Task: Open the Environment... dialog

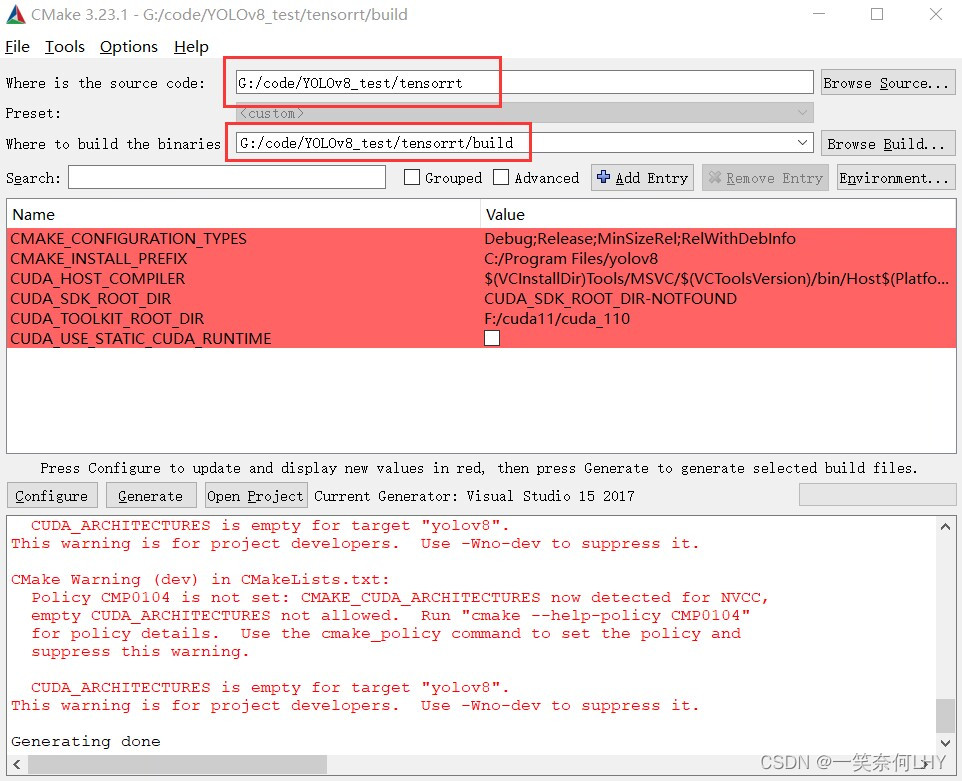Action: 896,177
